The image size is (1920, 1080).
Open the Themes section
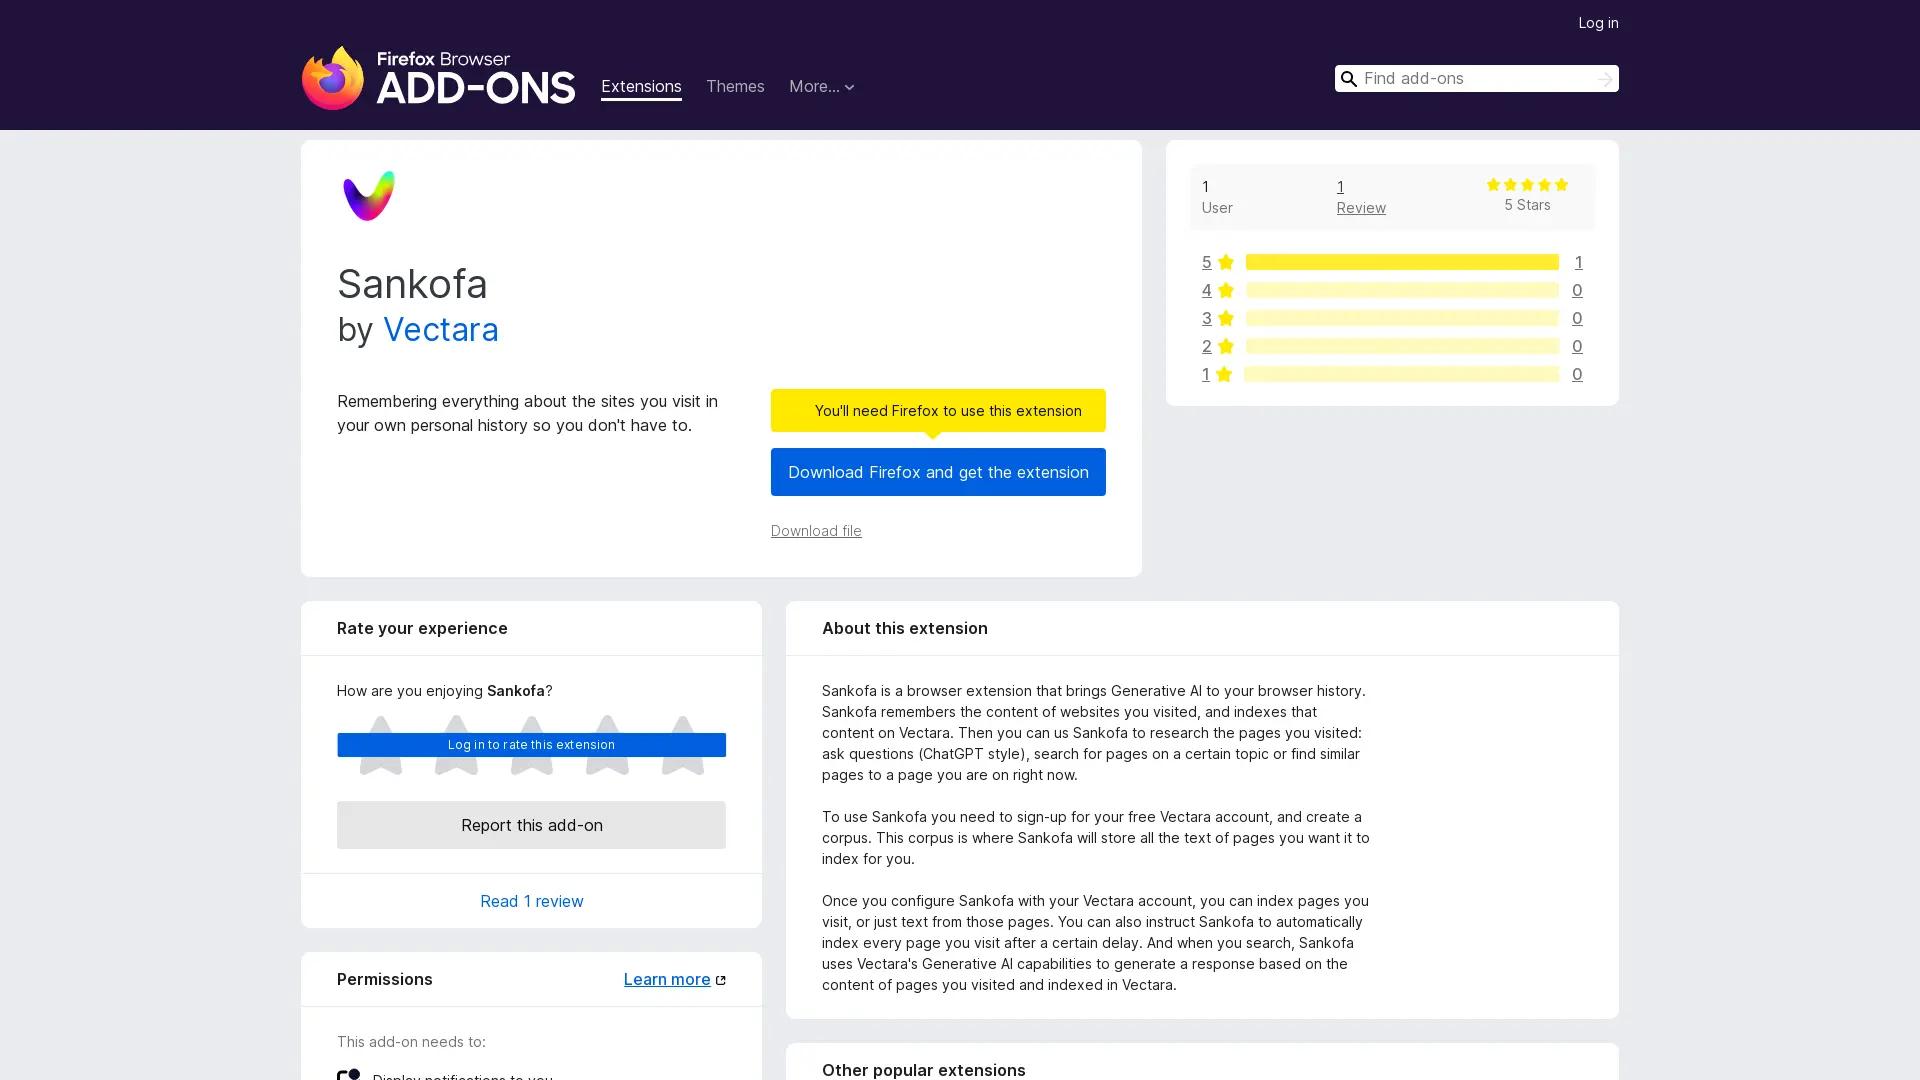point(735,87)
